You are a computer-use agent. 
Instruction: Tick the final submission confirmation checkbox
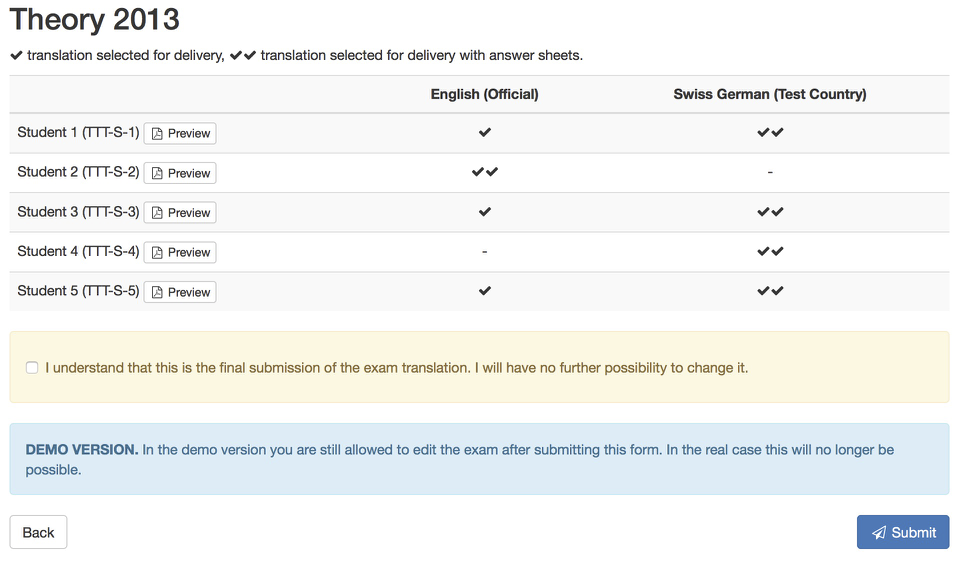pyautogui.click(x=32, y=368)
